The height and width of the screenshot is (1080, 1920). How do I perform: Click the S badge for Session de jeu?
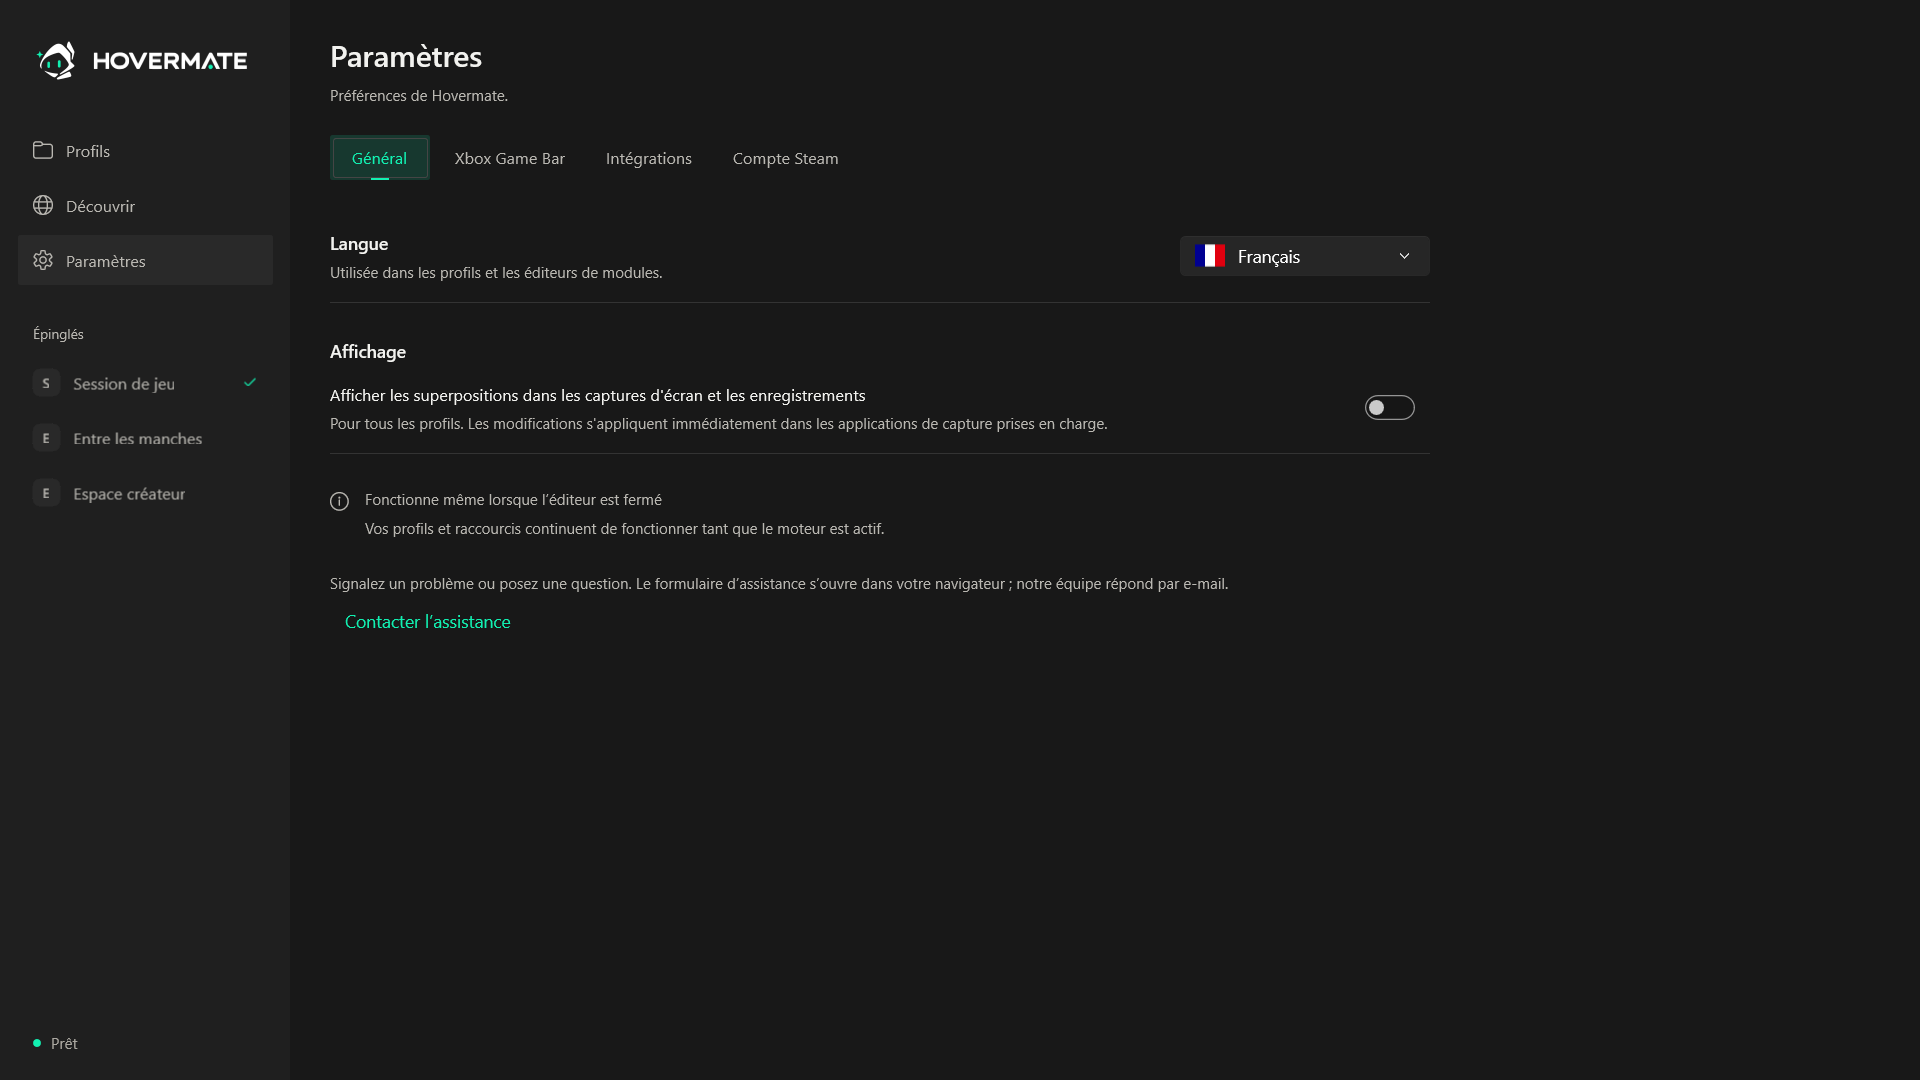pos(46,383)
